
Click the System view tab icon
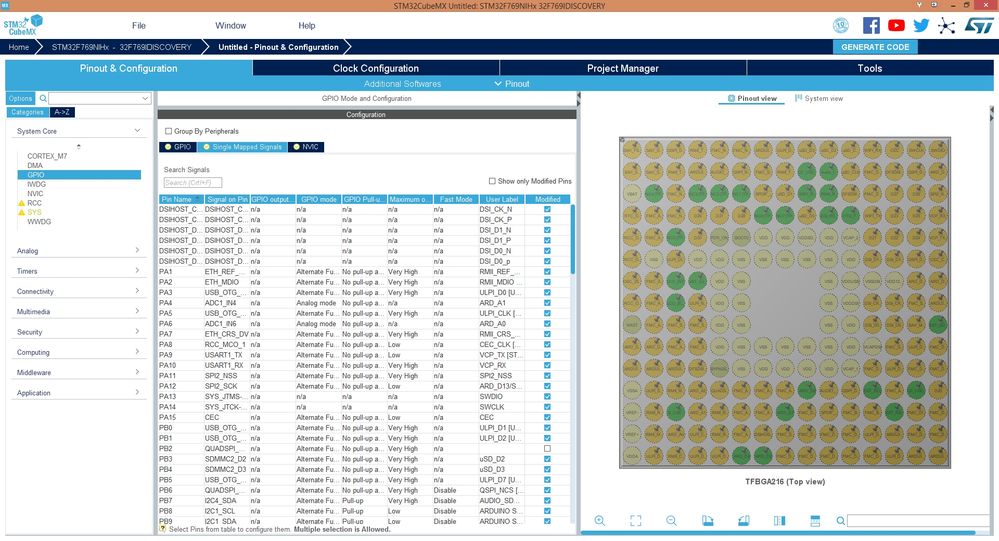[x=798, y=98]
